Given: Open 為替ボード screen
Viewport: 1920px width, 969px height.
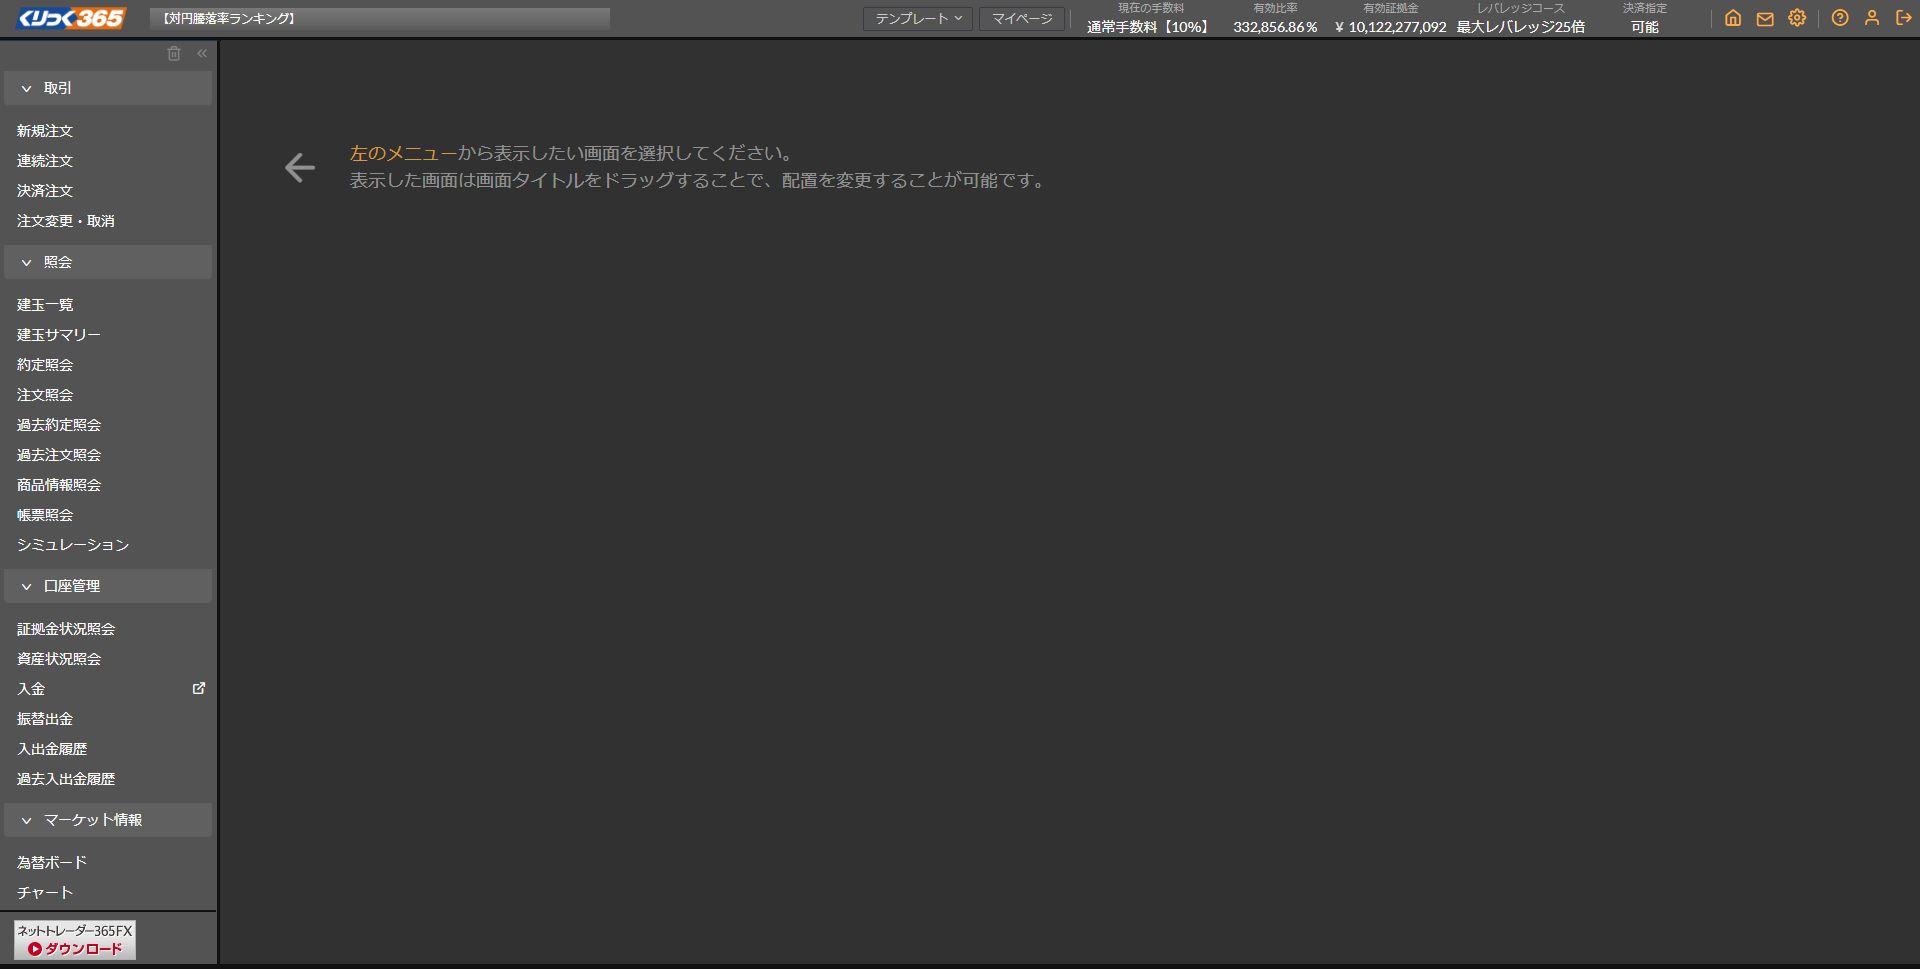Looking at the screenshot, I should point(52,863).
